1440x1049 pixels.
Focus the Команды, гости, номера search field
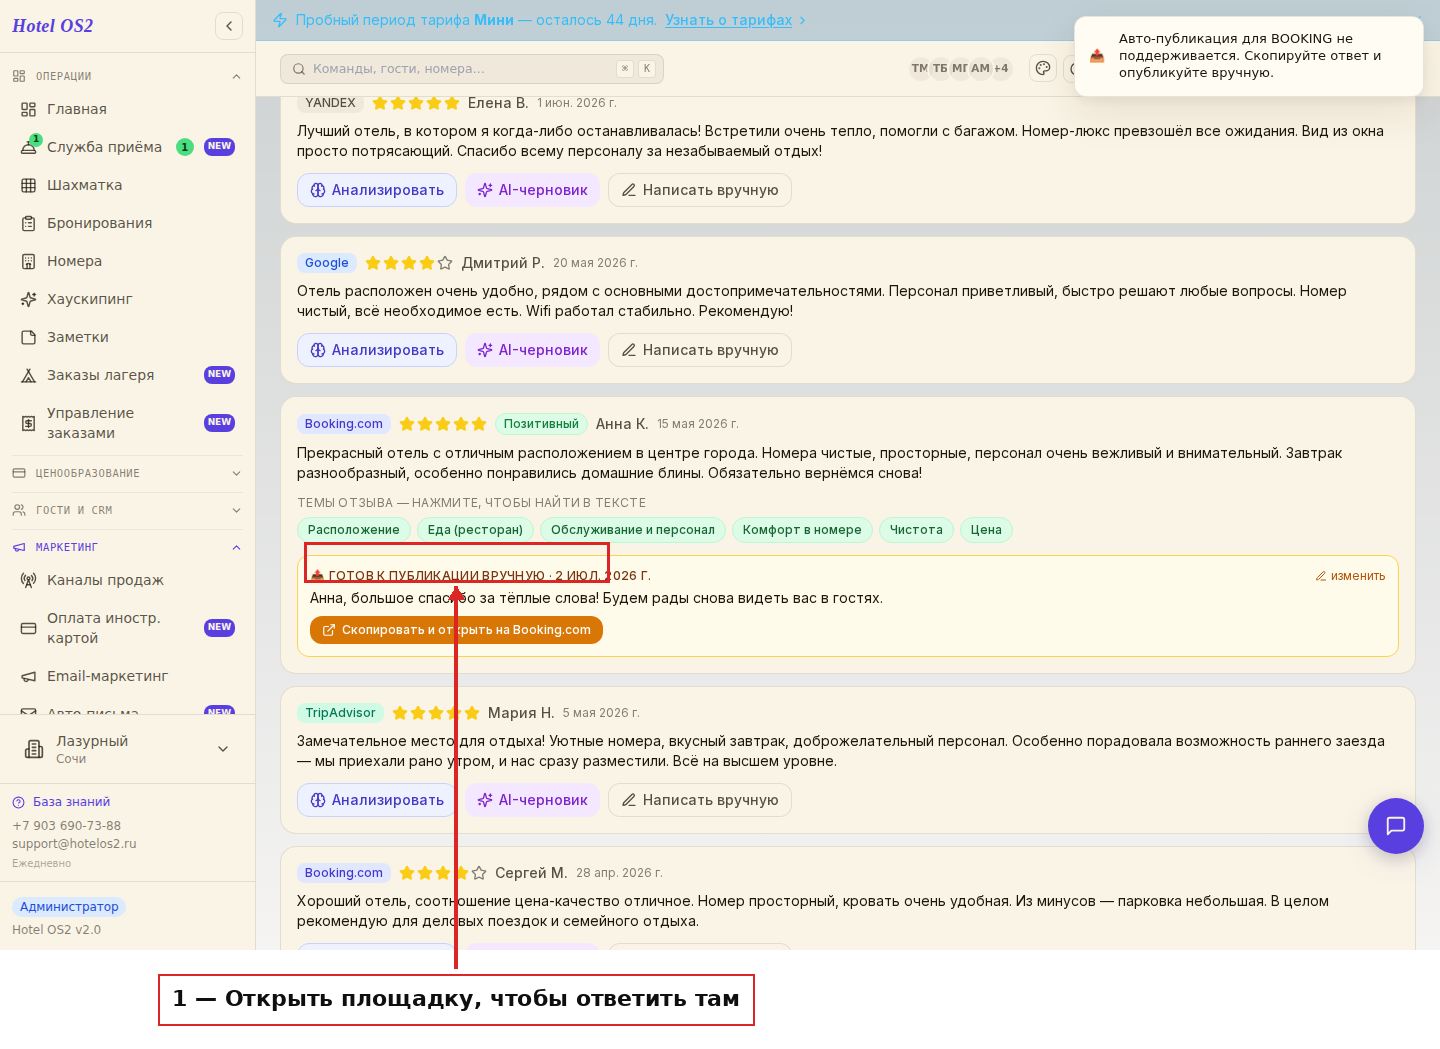click(x=472, y=69)
